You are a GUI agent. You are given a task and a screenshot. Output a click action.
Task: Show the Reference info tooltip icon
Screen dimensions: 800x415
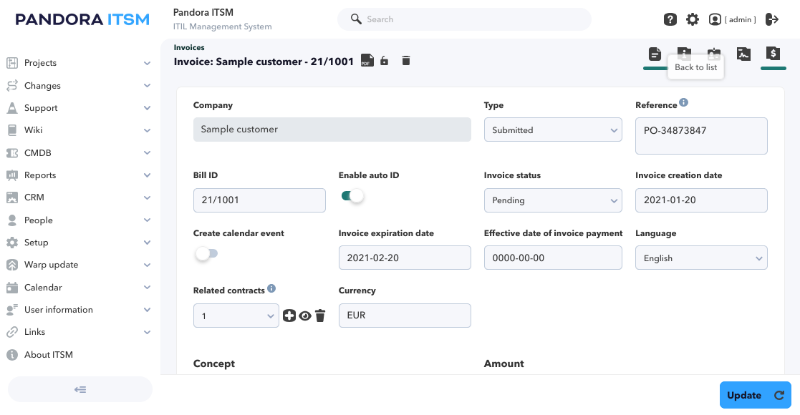pyautogui.click(x=684, y=103)
